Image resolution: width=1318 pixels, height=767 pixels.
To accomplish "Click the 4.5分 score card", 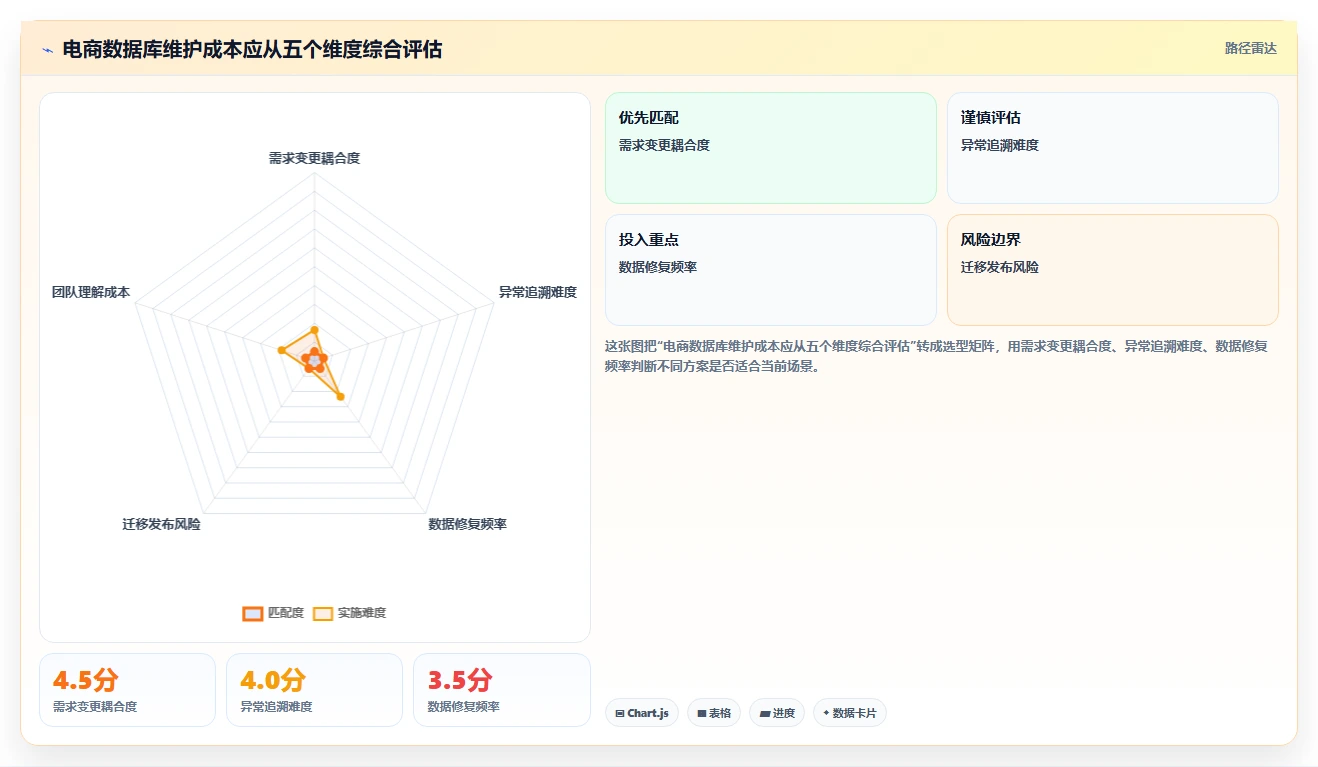I will (127, 690).
